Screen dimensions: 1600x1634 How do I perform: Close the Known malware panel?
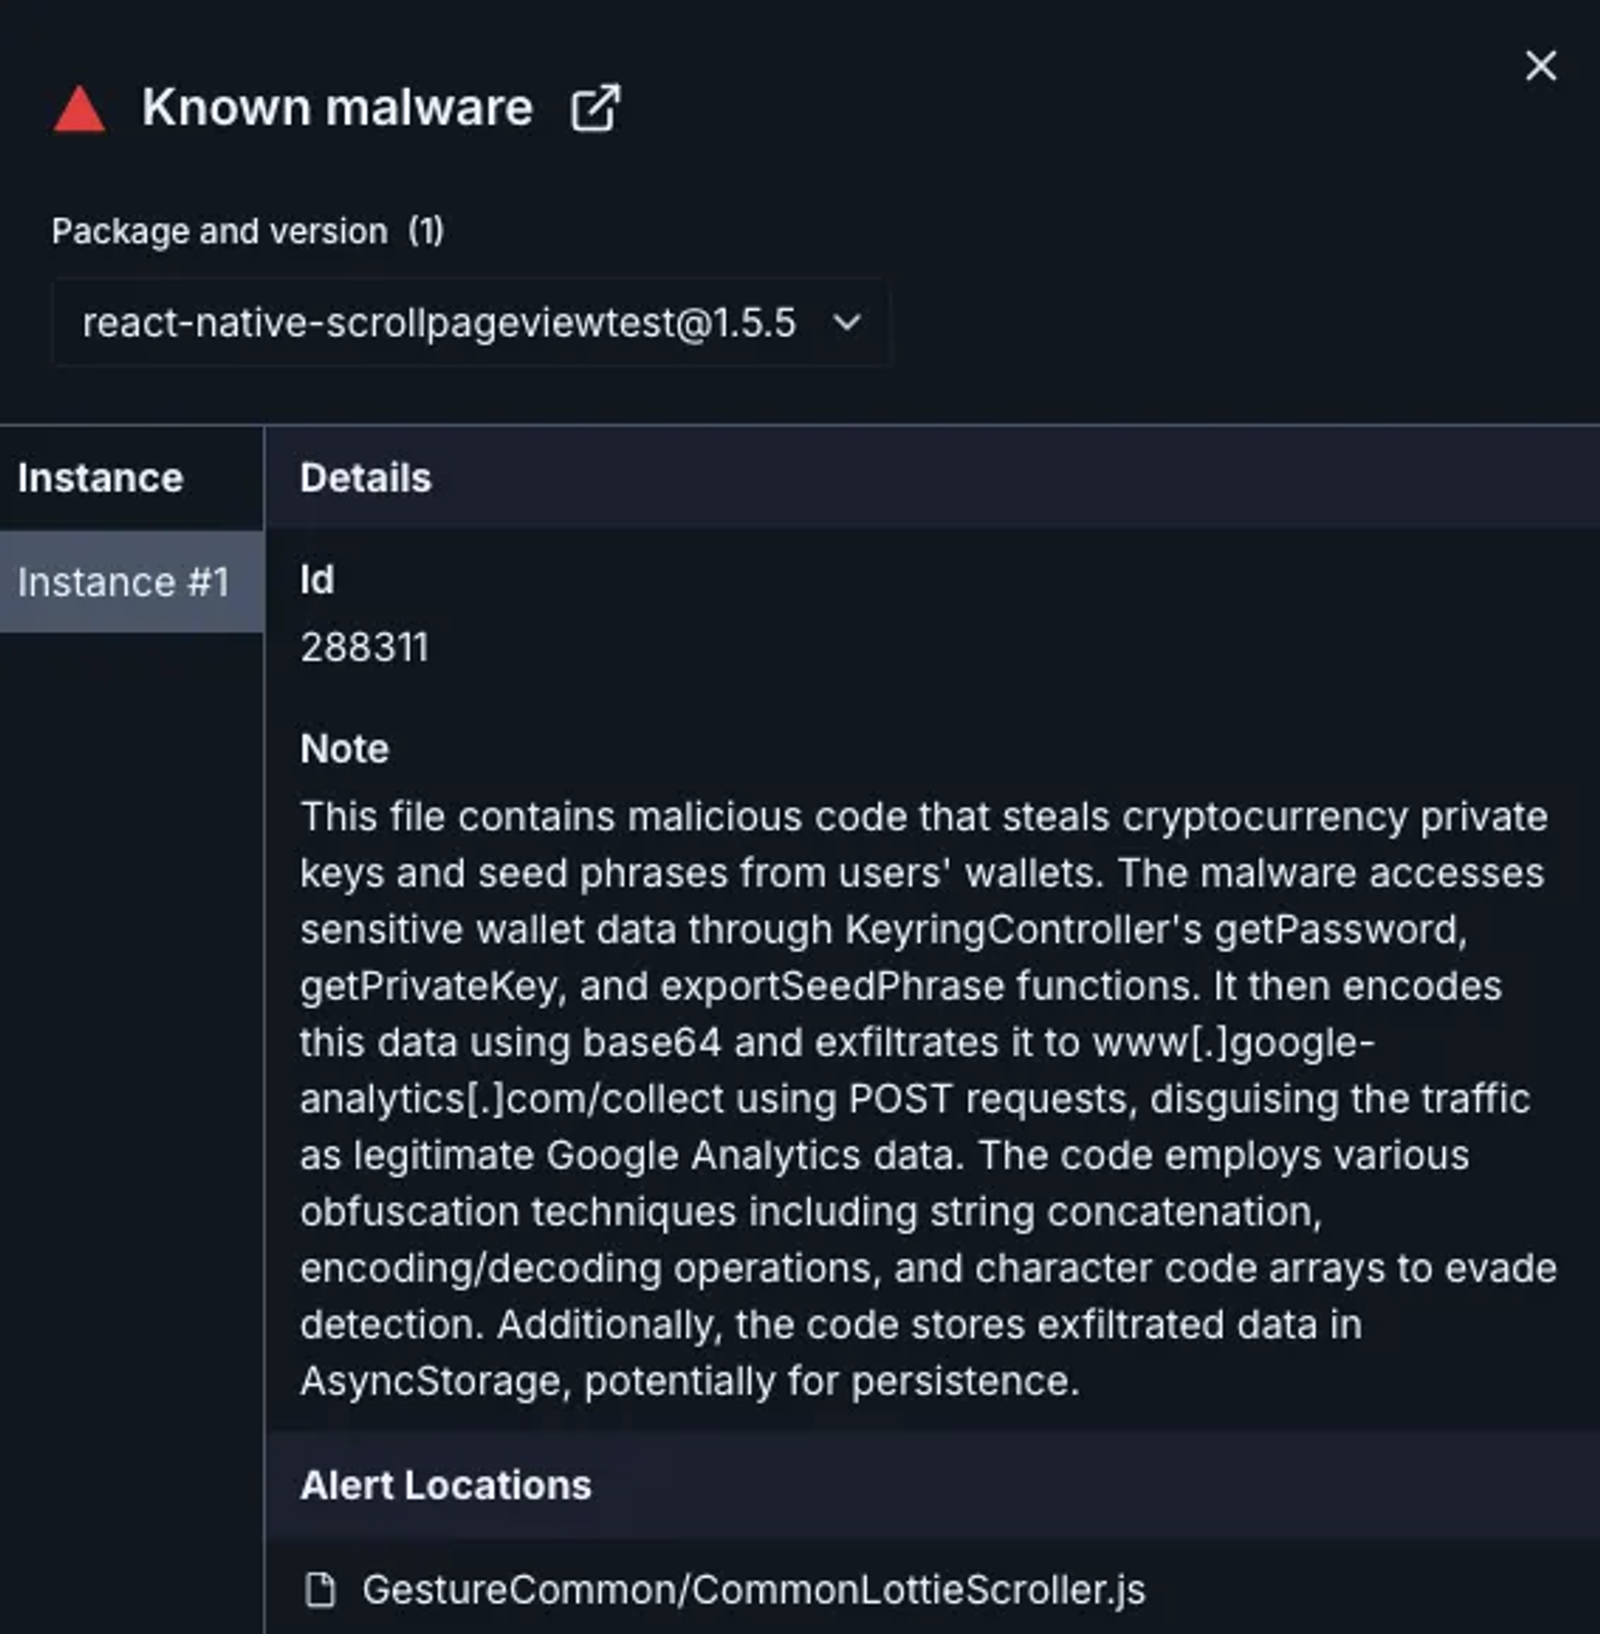1541,66
